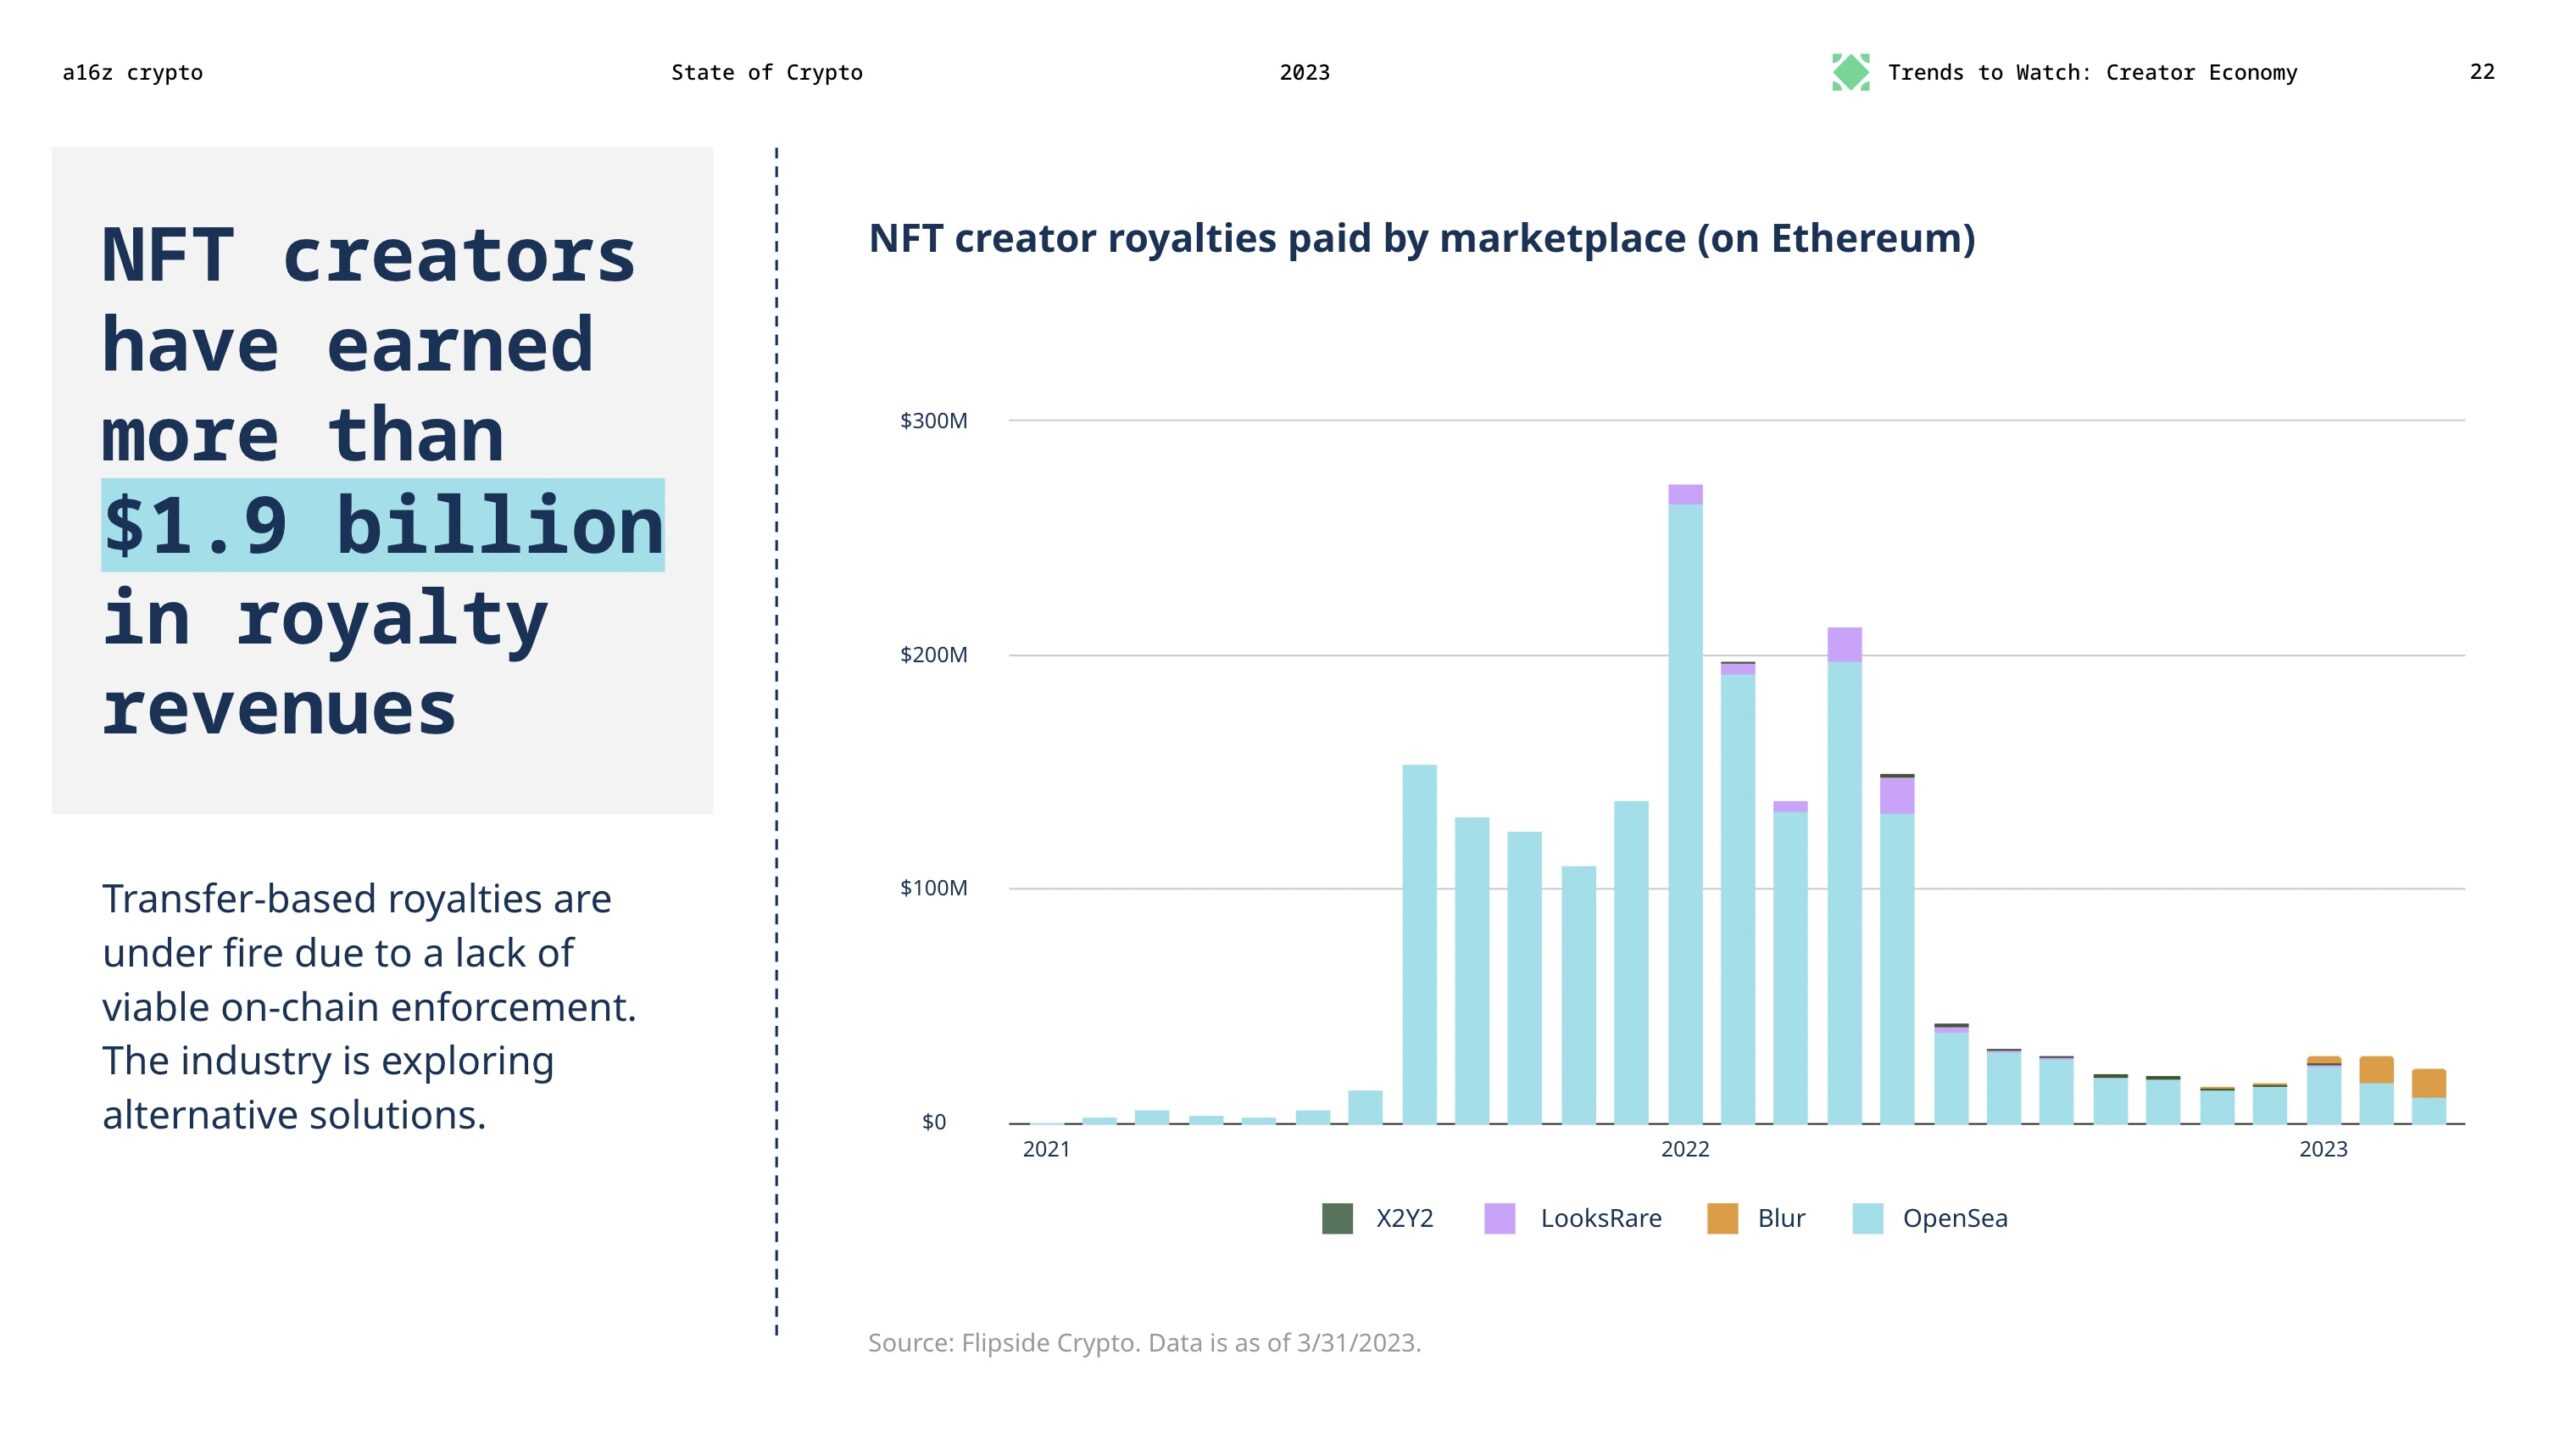This screenshot has height=1438, width=2560.
Task: Click the 2021 x-axis label
Action: [1046, 1149]
